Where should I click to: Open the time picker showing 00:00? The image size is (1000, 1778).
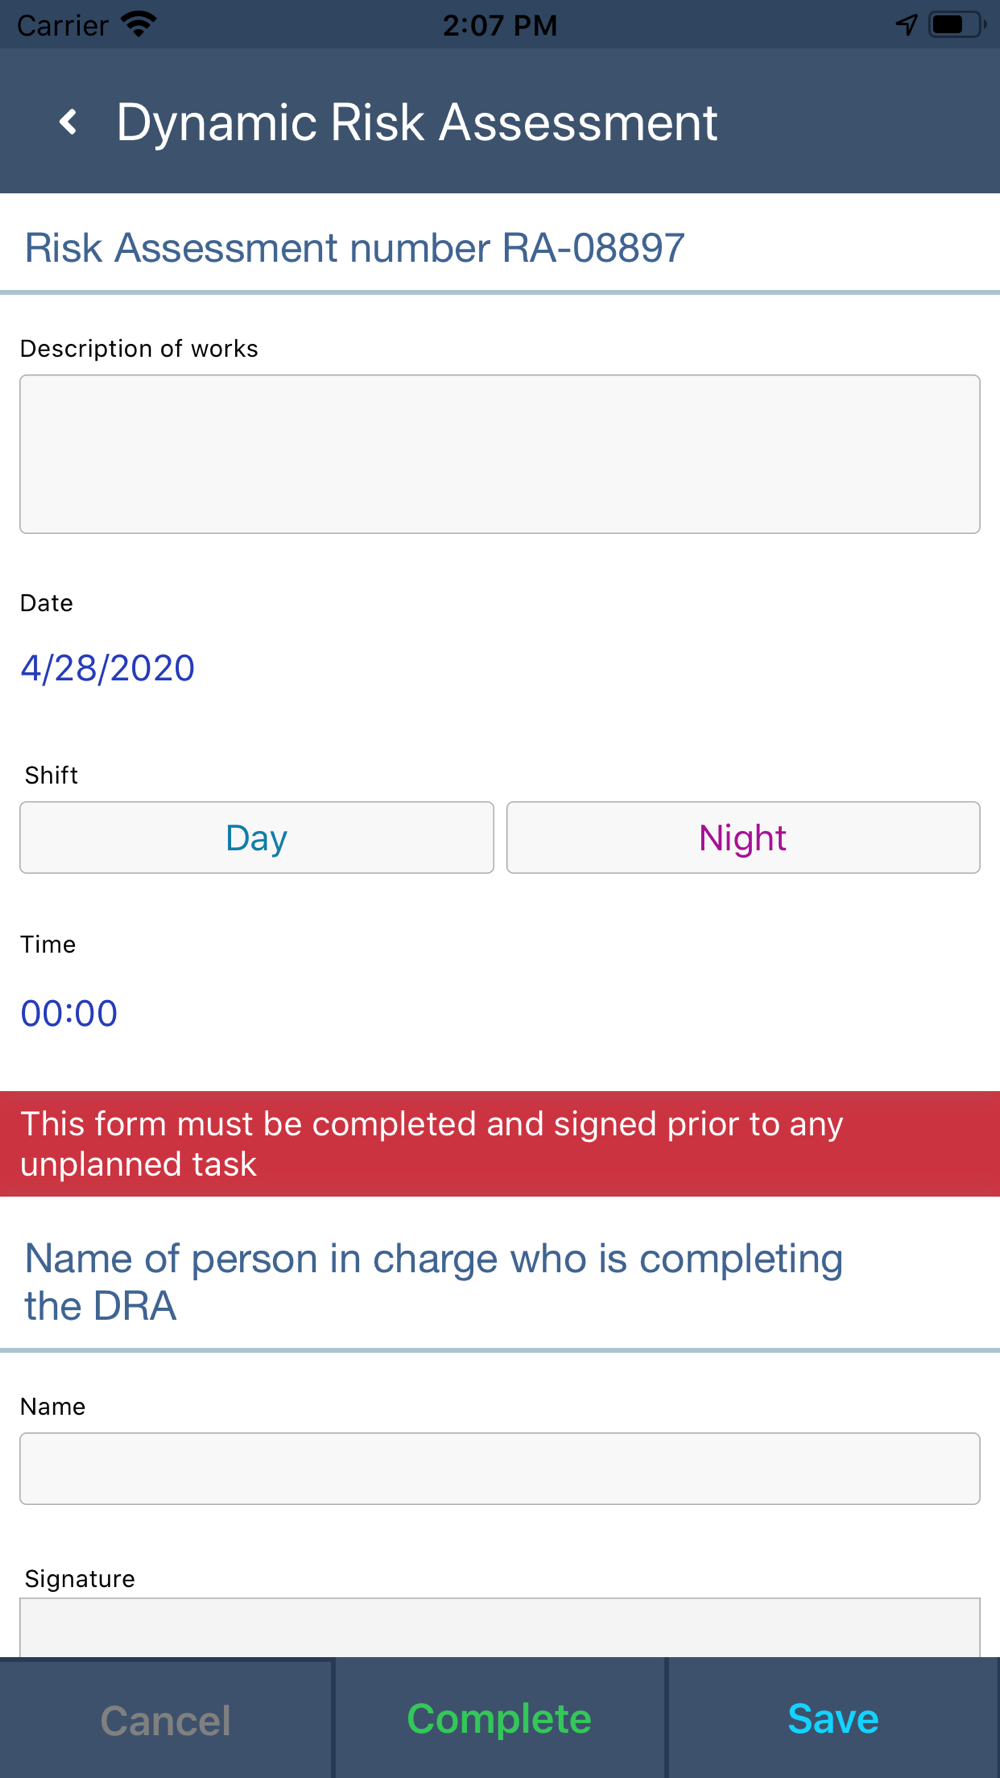(x=69, y=1013)
